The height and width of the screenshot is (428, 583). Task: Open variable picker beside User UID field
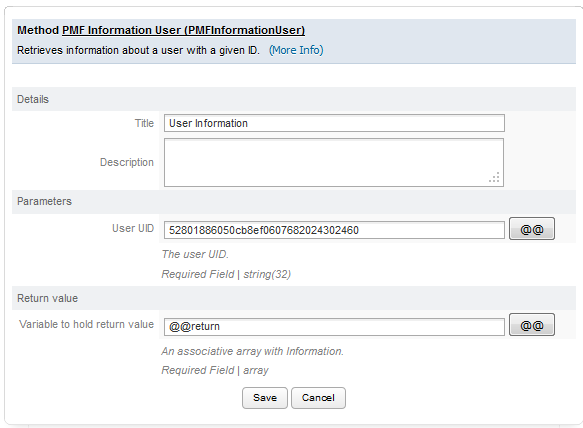pos(532,229)
